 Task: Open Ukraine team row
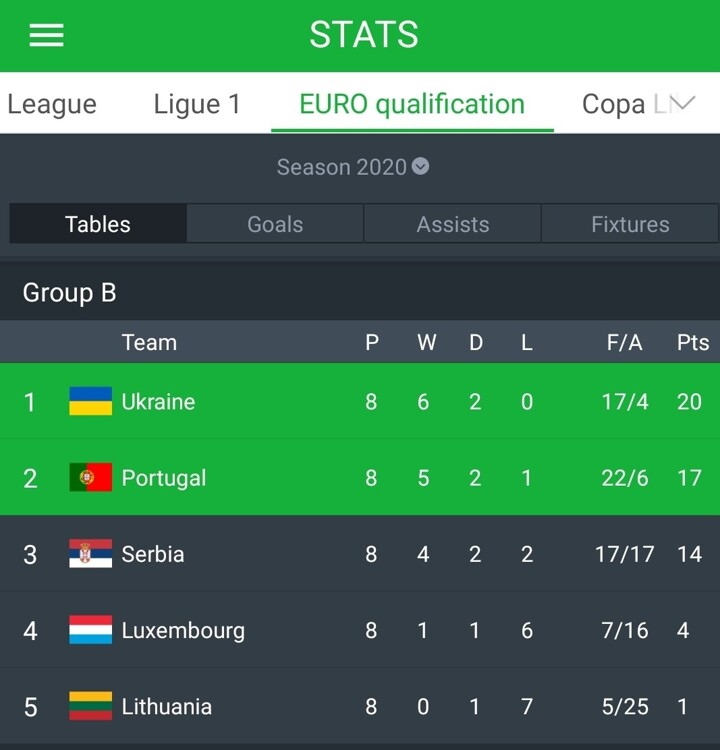pos(360,401)
